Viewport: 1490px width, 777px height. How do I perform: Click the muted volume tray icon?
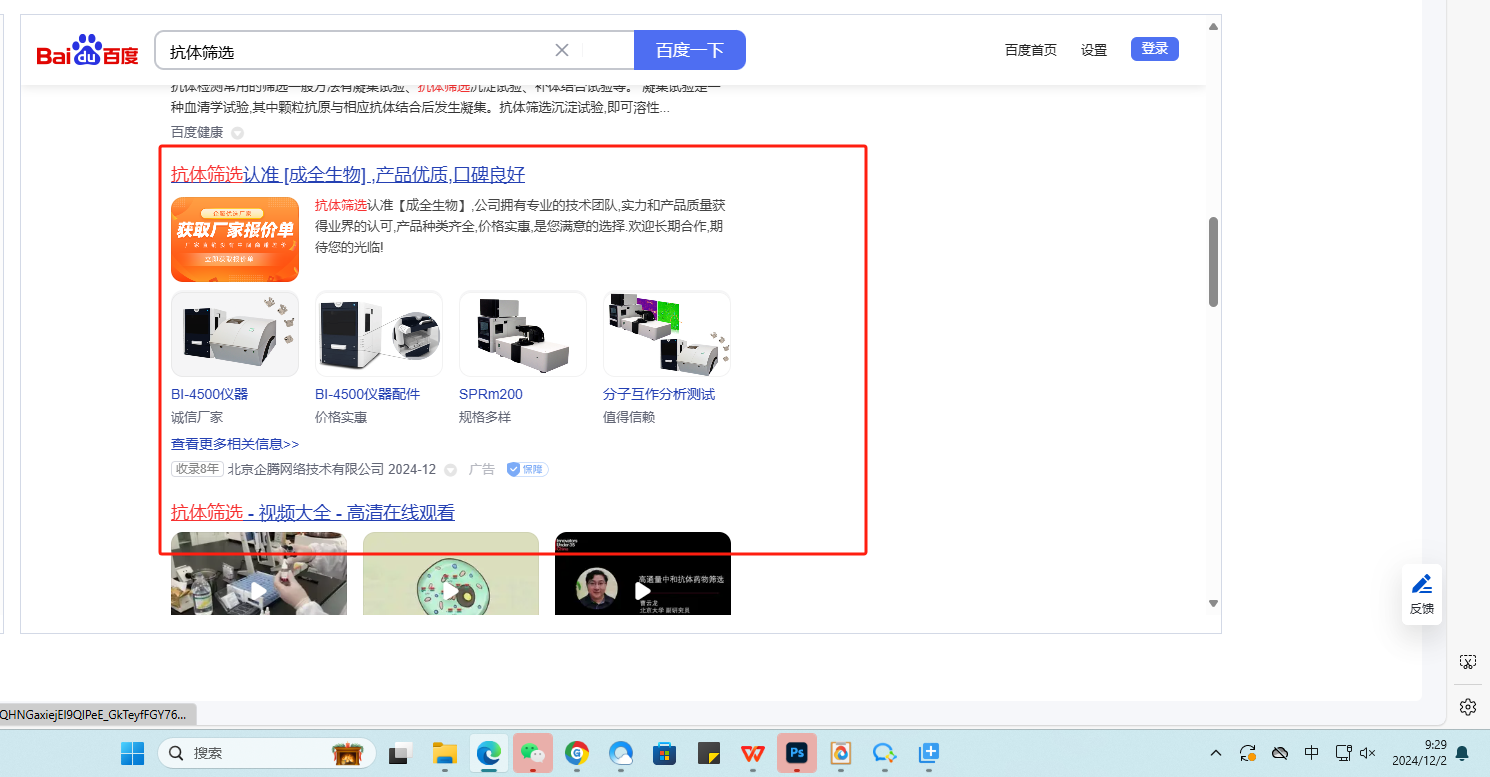(1369, 753)
